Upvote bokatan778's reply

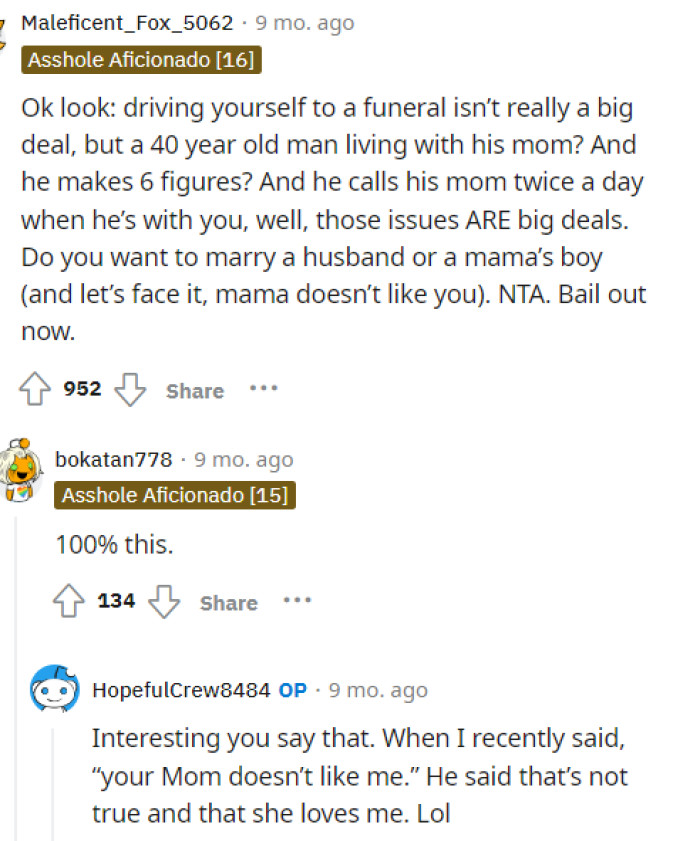pyautogui.click(x=67, y=600)
